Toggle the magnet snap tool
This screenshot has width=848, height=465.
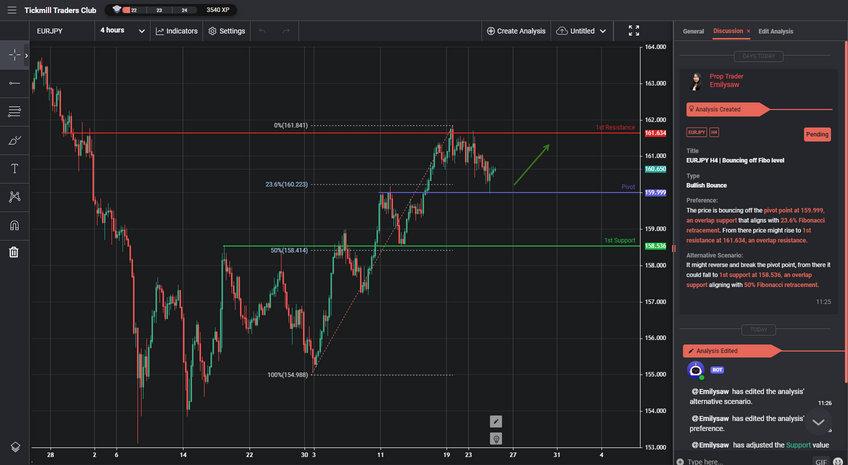coord(14,225)
